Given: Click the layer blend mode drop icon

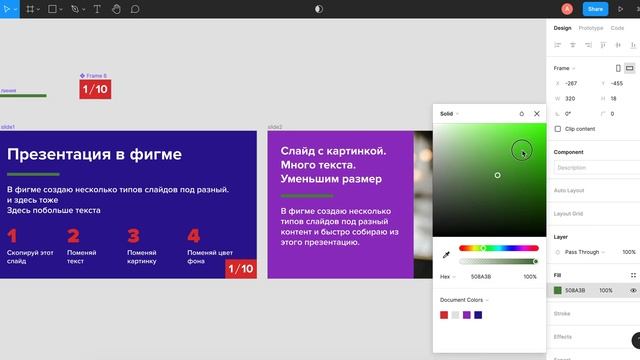Looking at the screenshot, I should [558, 252].
